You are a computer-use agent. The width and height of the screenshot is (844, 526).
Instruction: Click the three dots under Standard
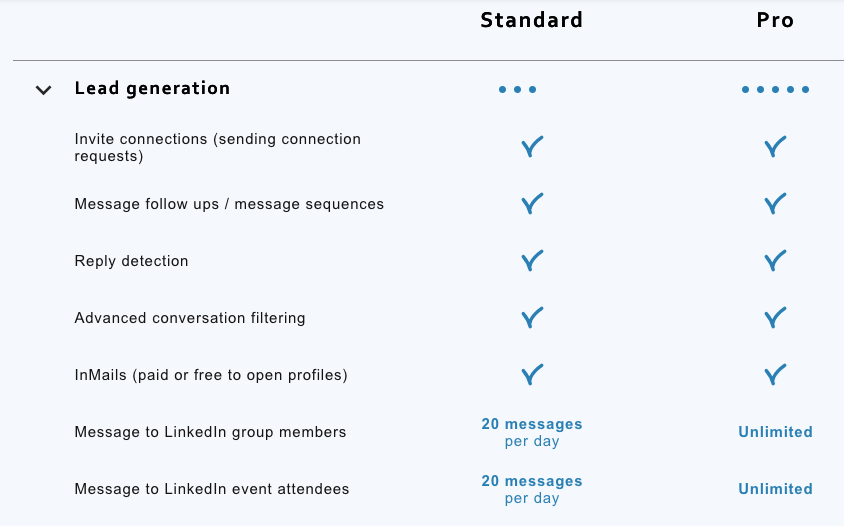pos(518,90)
